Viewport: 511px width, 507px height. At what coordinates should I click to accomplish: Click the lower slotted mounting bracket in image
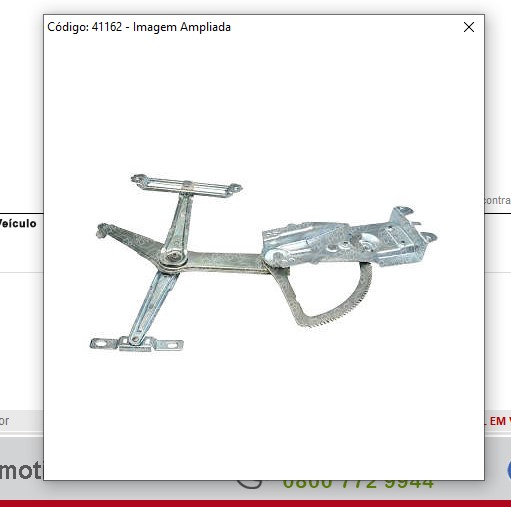click(x=136, y=344)
